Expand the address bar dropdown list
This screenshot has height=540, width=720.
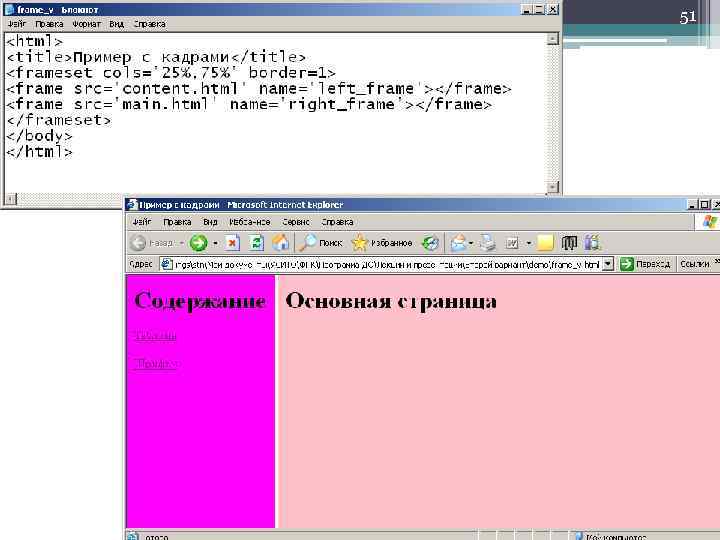pyautogui.click(x=608, y=264)
